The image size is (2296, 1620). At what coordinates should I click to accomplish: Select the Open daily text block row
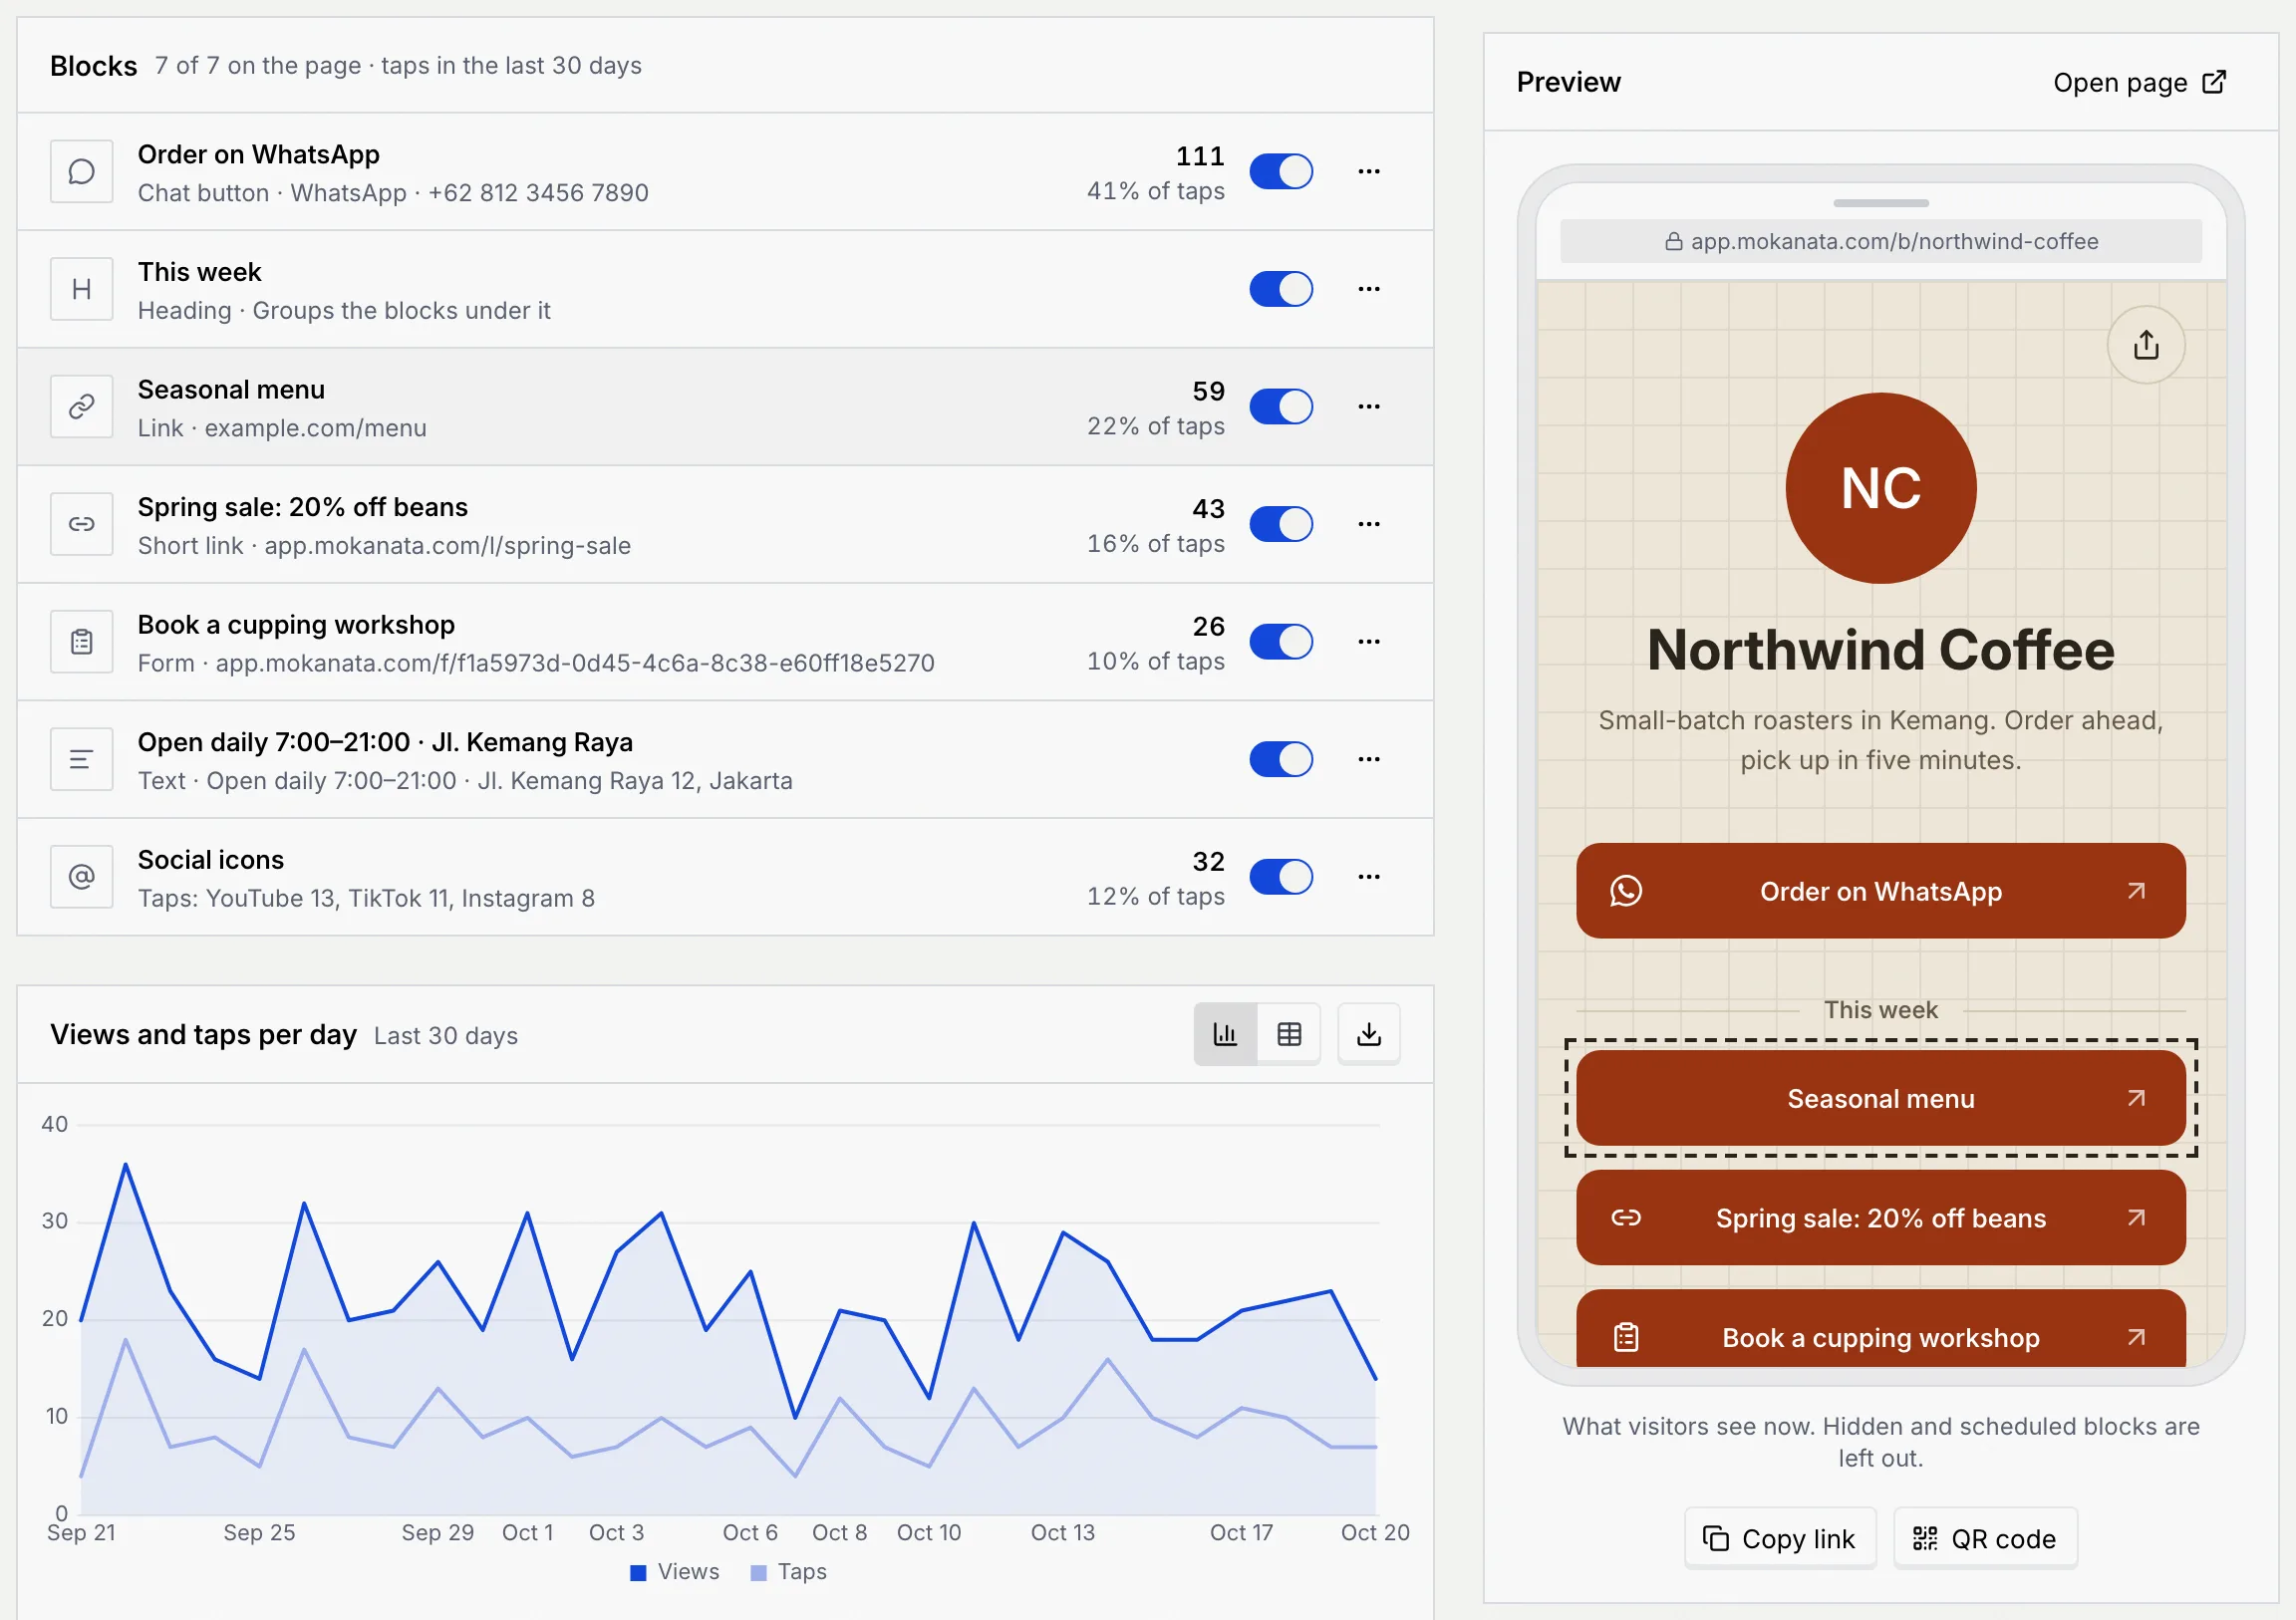click(725, 760)
